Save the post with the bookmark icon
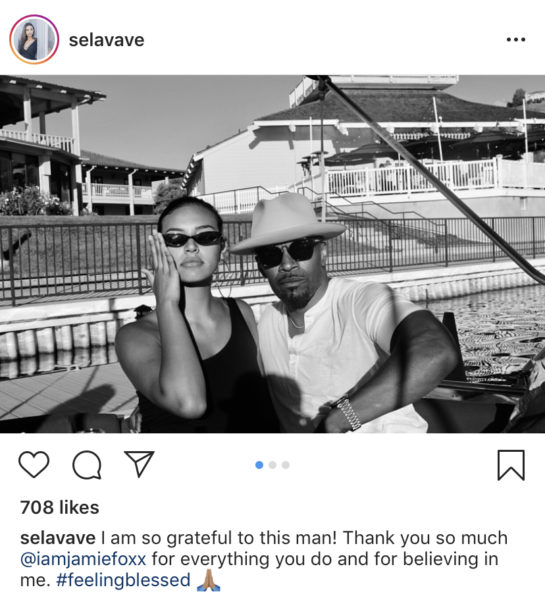545x600 pixels. pos(511,465)
